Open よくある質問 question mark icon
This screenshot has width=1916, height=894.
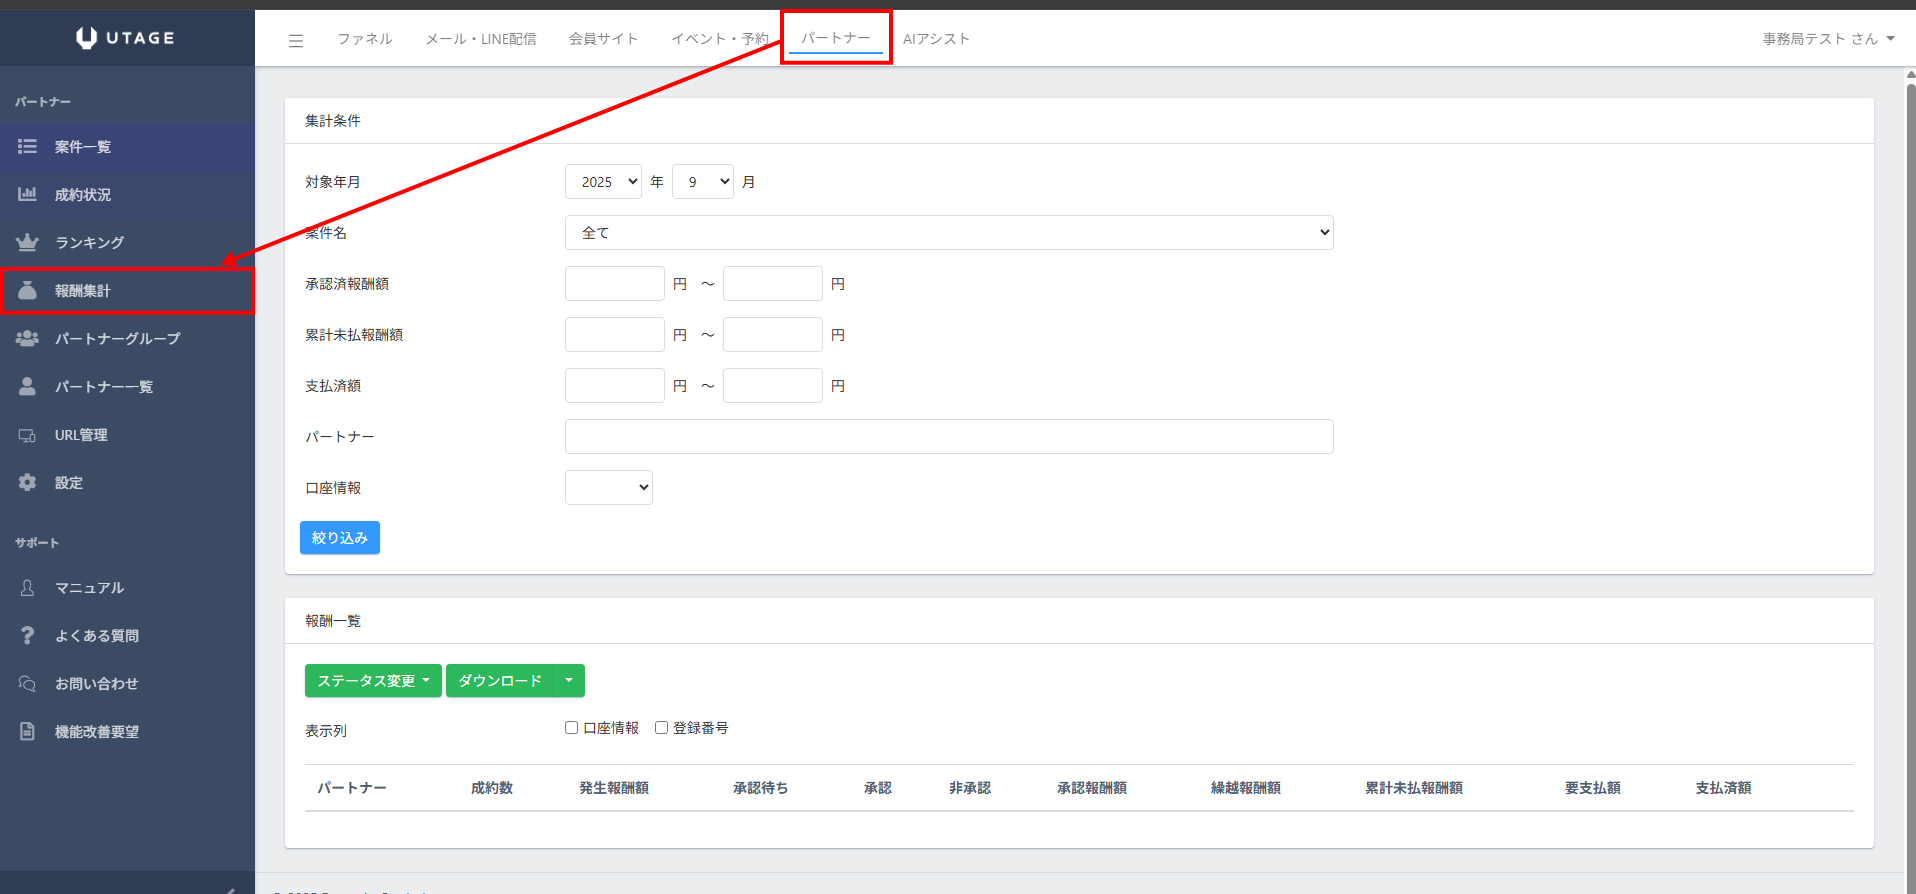(x=27, y=635)
